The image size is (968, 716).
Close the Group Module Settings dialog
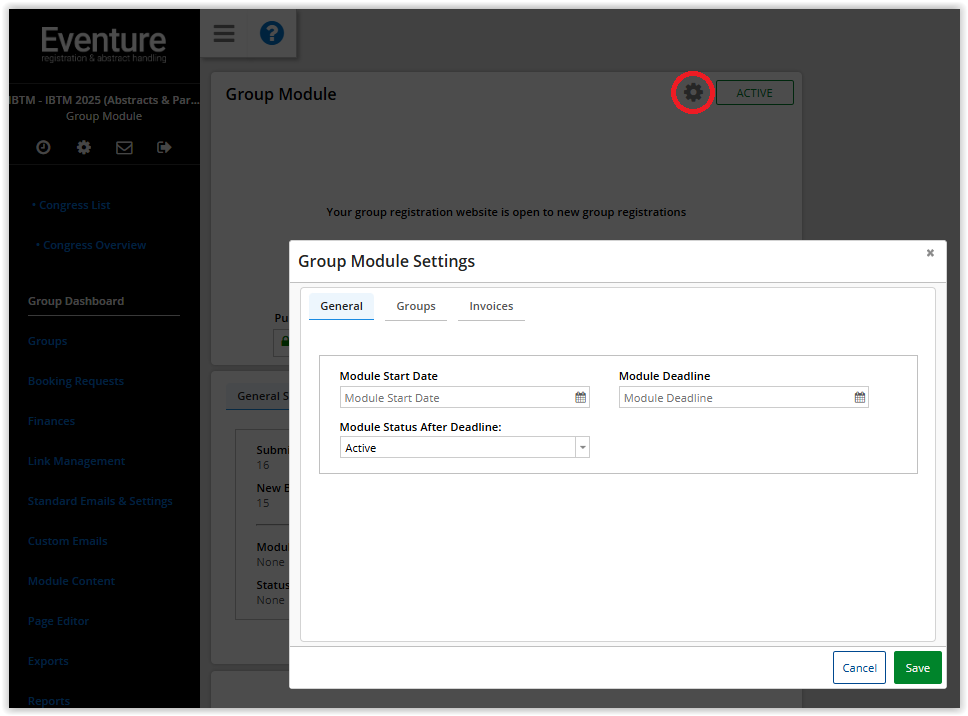pos(930,253)
